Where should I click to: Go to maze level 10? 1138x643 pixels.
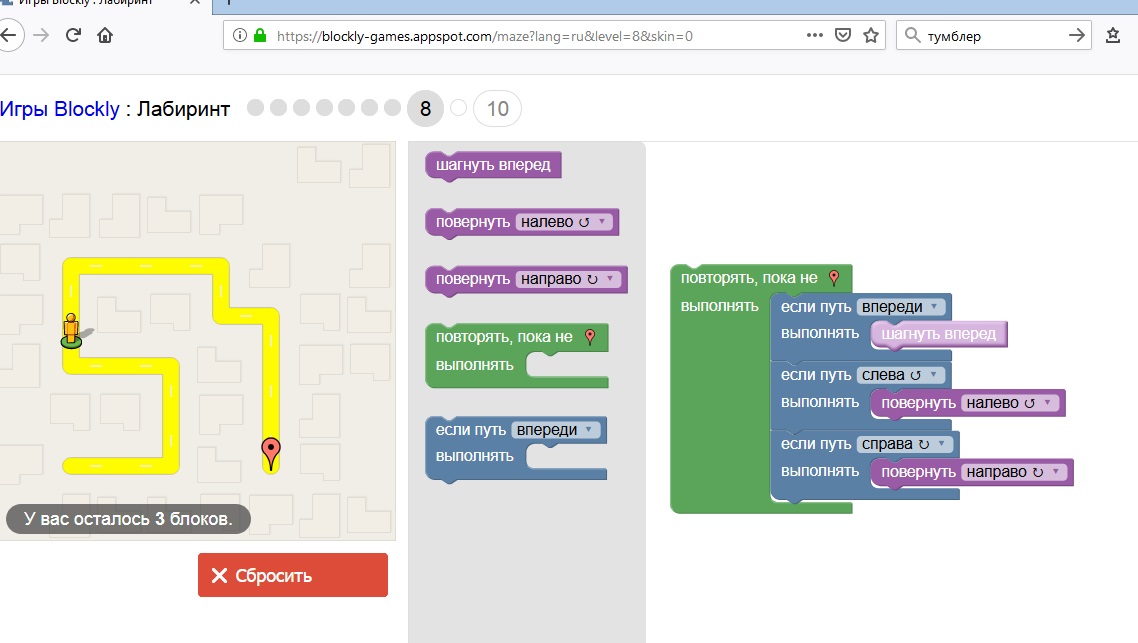click(x=497, y=109)
